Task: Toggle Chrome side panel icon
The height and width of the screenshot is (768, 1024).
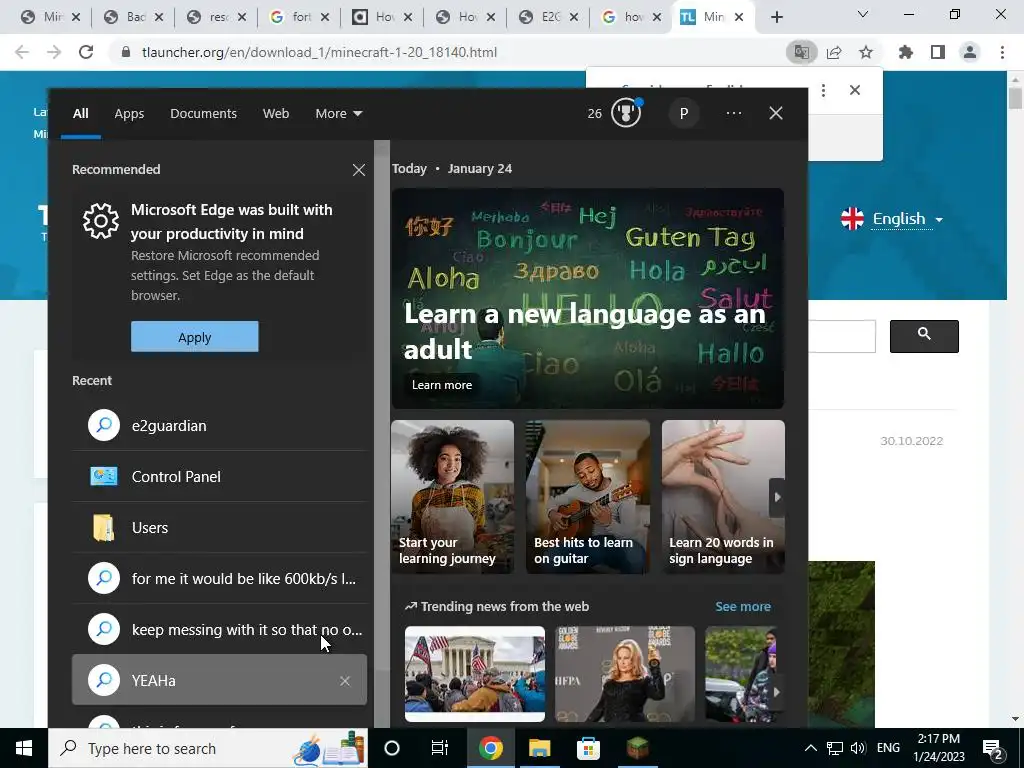Action: click(938, 52)
